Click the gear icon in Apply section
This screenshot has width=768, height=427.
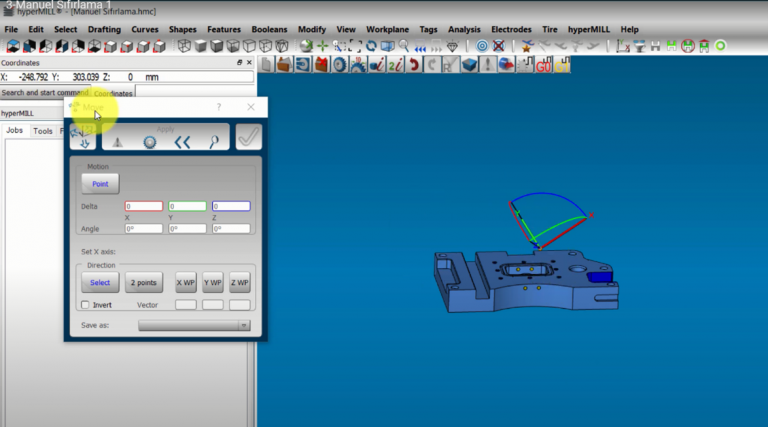150,142
